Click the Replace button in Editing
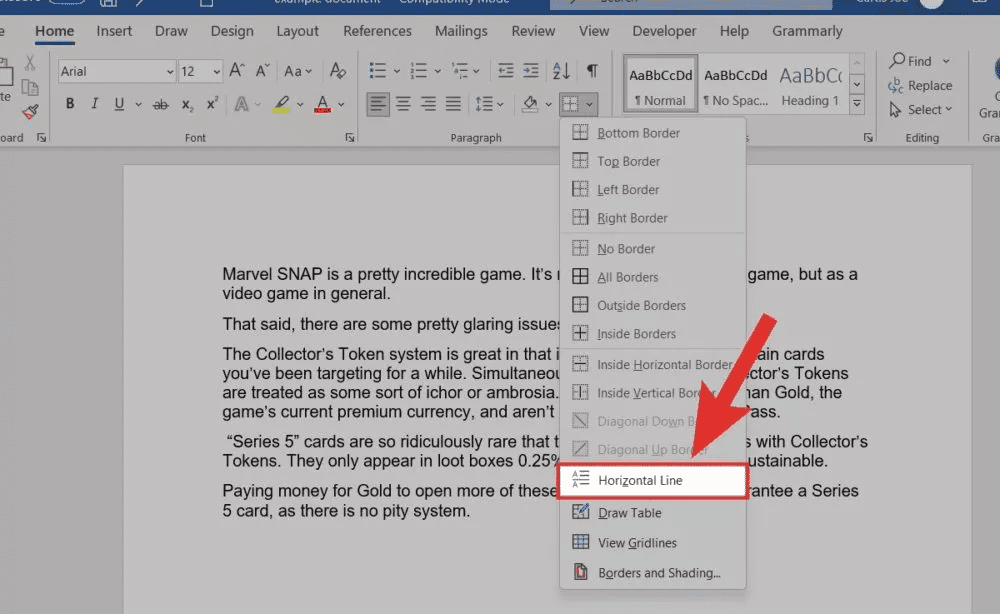The image size is (1000, 614). 921,86
